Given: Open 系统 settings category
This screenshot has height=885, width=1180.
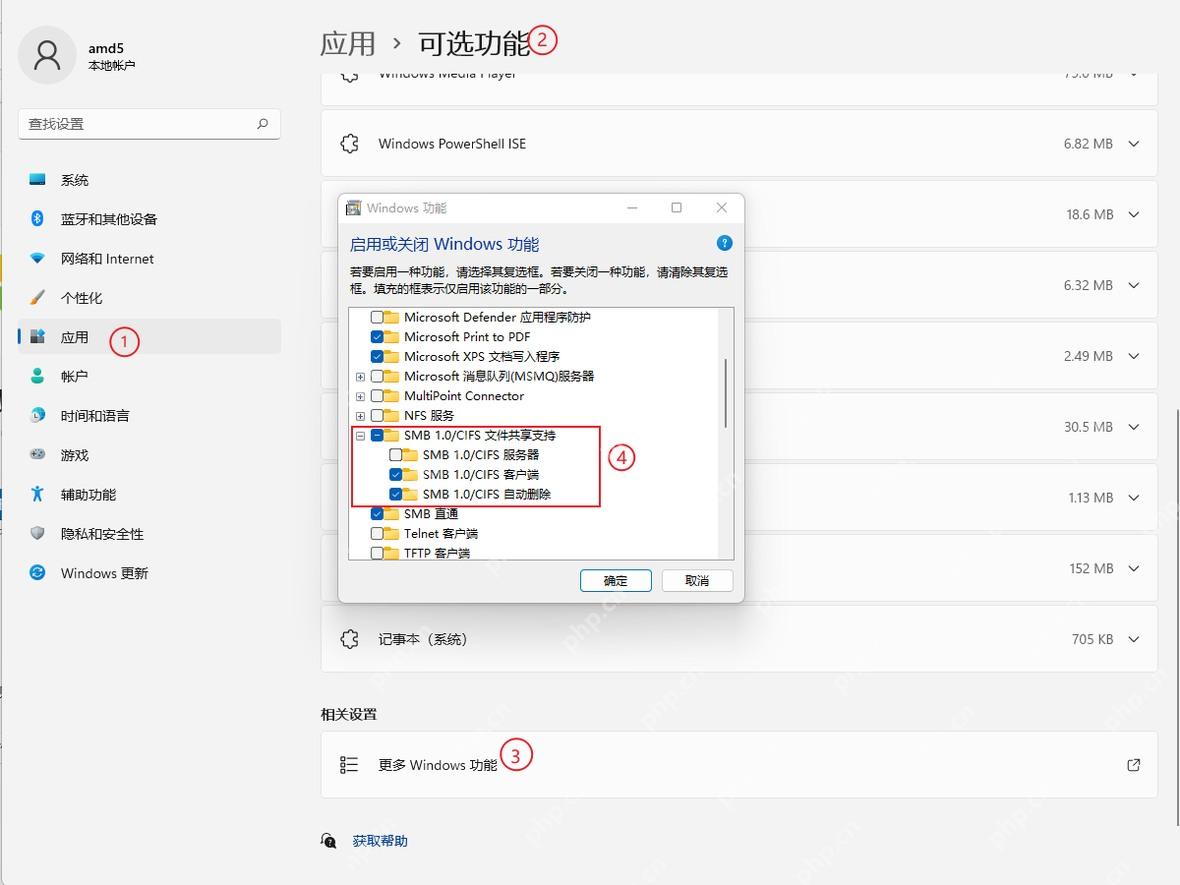Looking at the screenshot, I should [149, 179].
